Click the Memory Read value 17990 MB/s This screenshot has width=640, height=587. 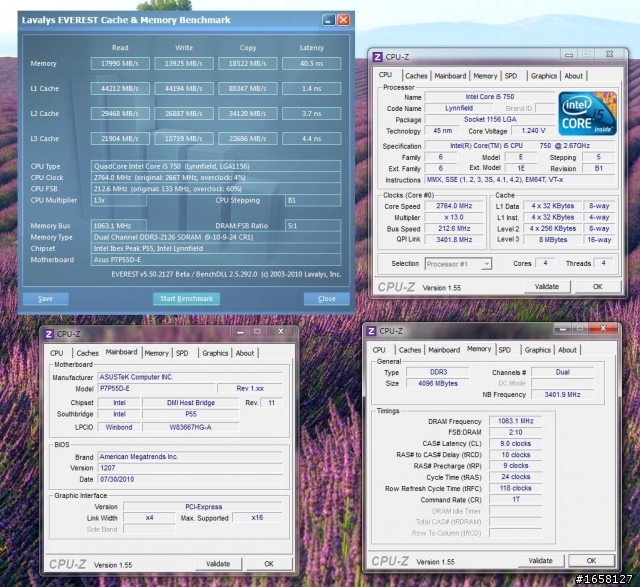tap(120, 64)
